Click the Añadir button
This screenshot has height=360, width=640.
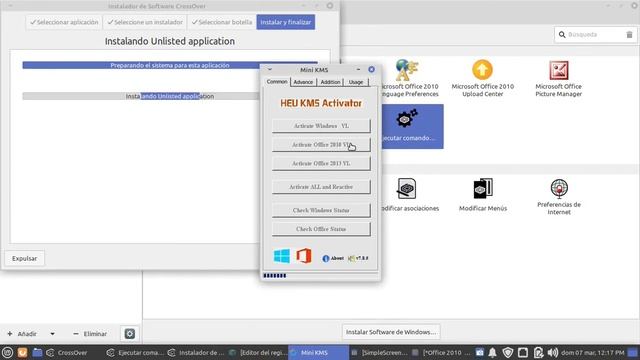tap(22, 334)
